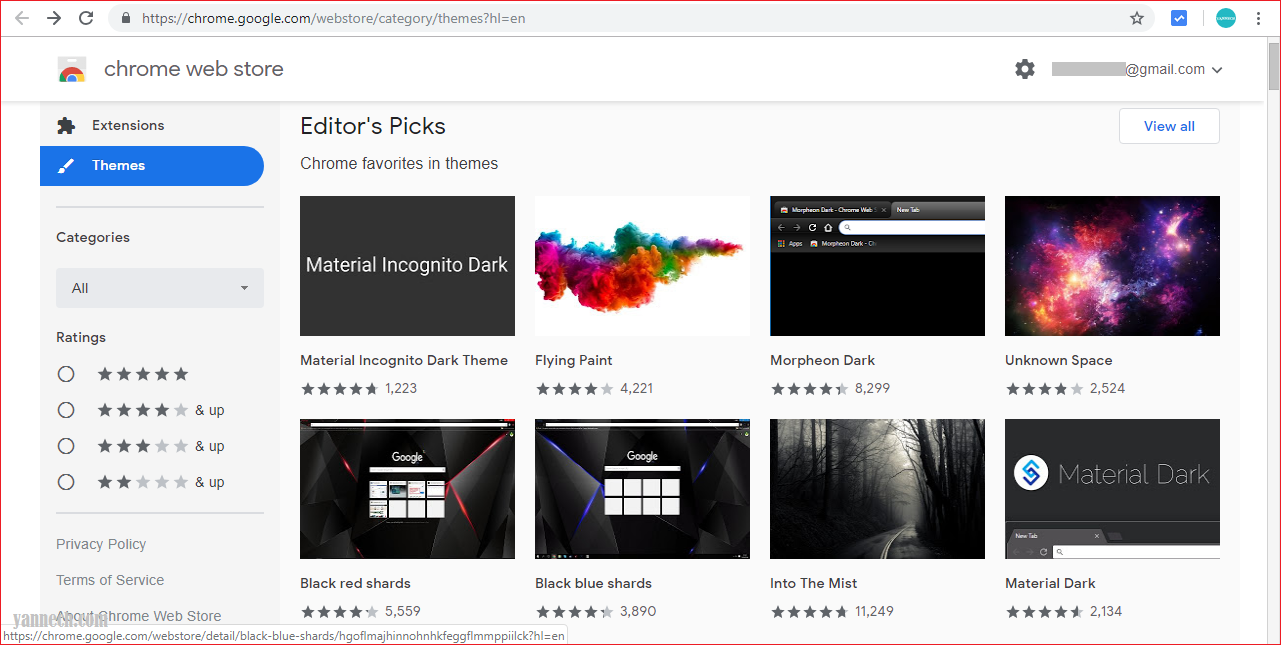Open the Categories All dropdown

click(x=159, y=288)
